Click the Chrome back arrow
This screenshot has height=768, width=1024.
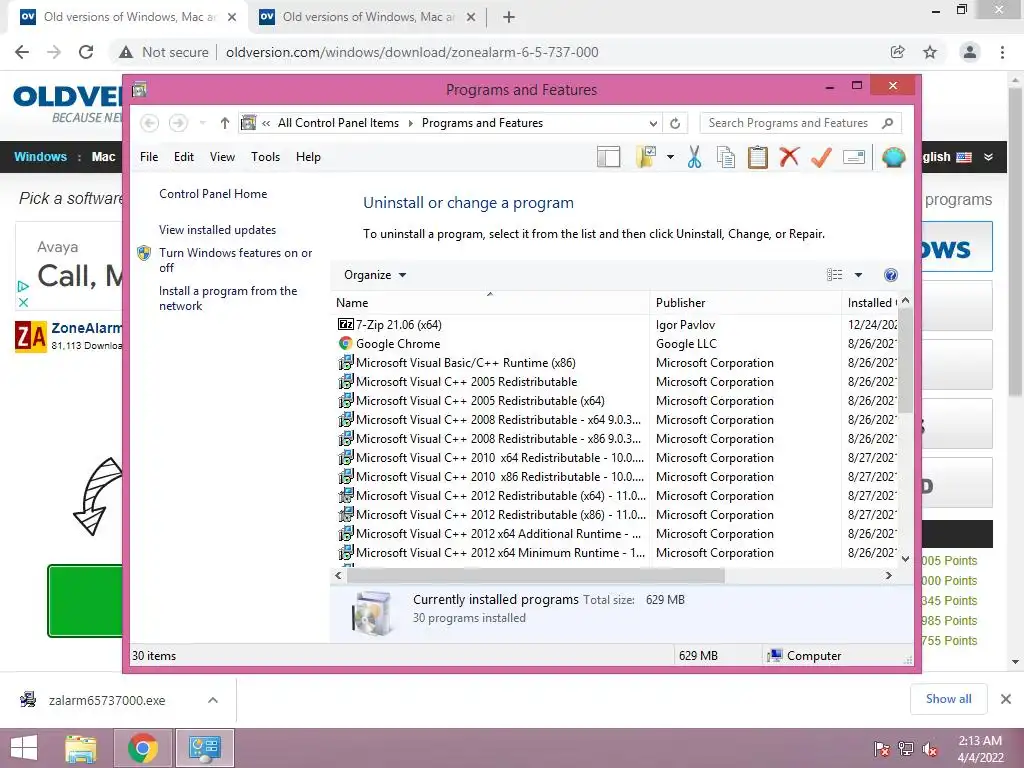[22, 52]
